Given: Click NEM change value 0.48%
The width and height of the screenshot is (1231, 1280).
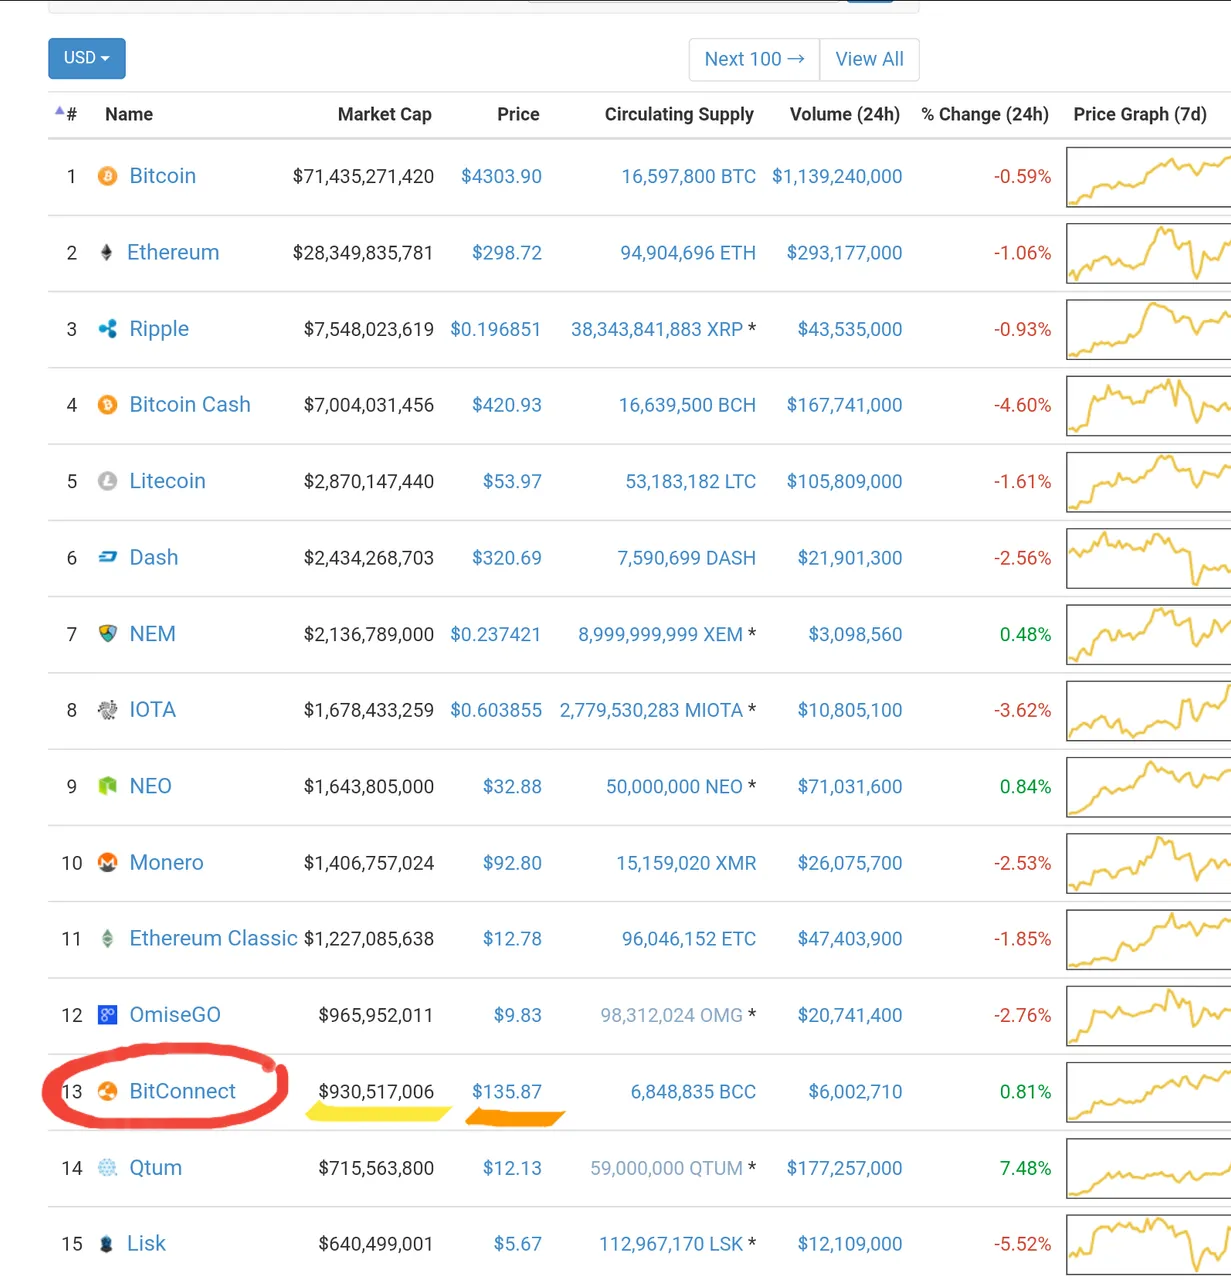Looking at the screenshot, I should tap(1025, 634).
